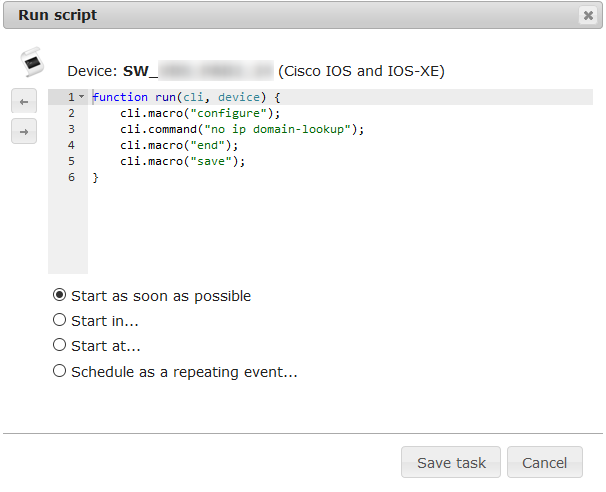This screenshot has height=492, width=606.
Task: Choose the Start at... radio button
Action: (59, 345)
